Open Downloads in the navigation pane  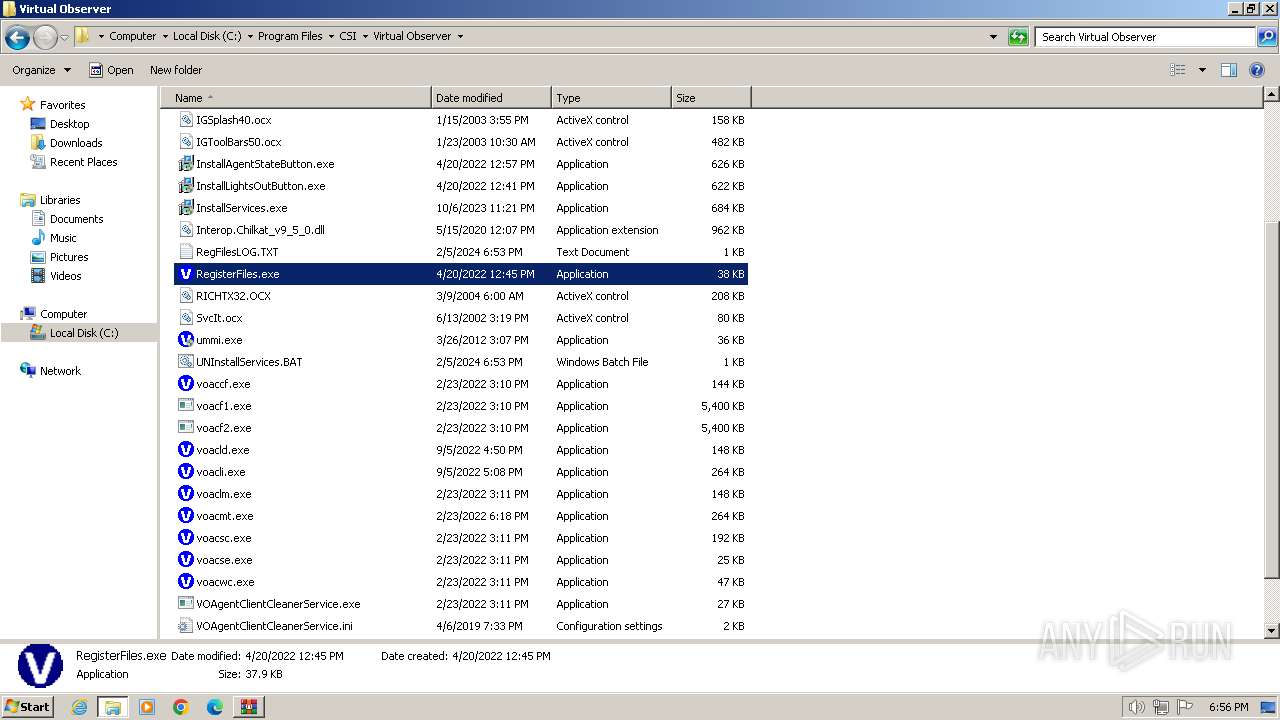pos(76,142)
